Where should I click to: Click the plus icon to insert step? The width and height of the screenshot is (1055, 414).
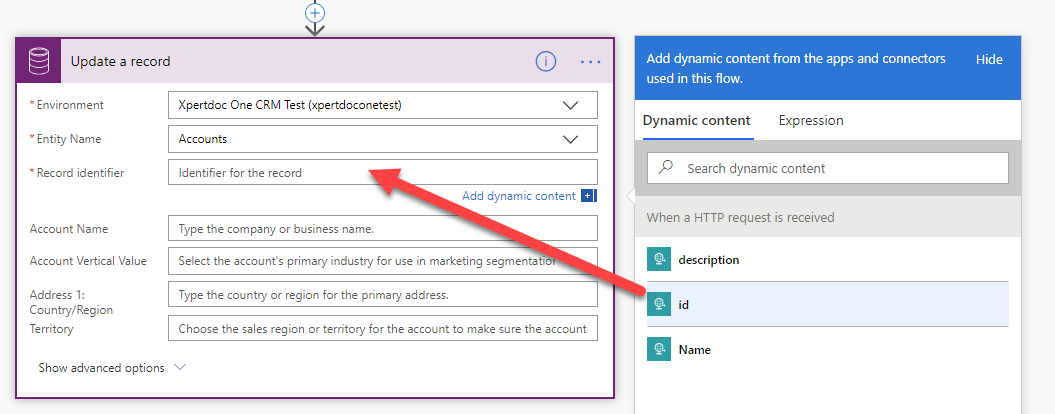coord(315,11)
